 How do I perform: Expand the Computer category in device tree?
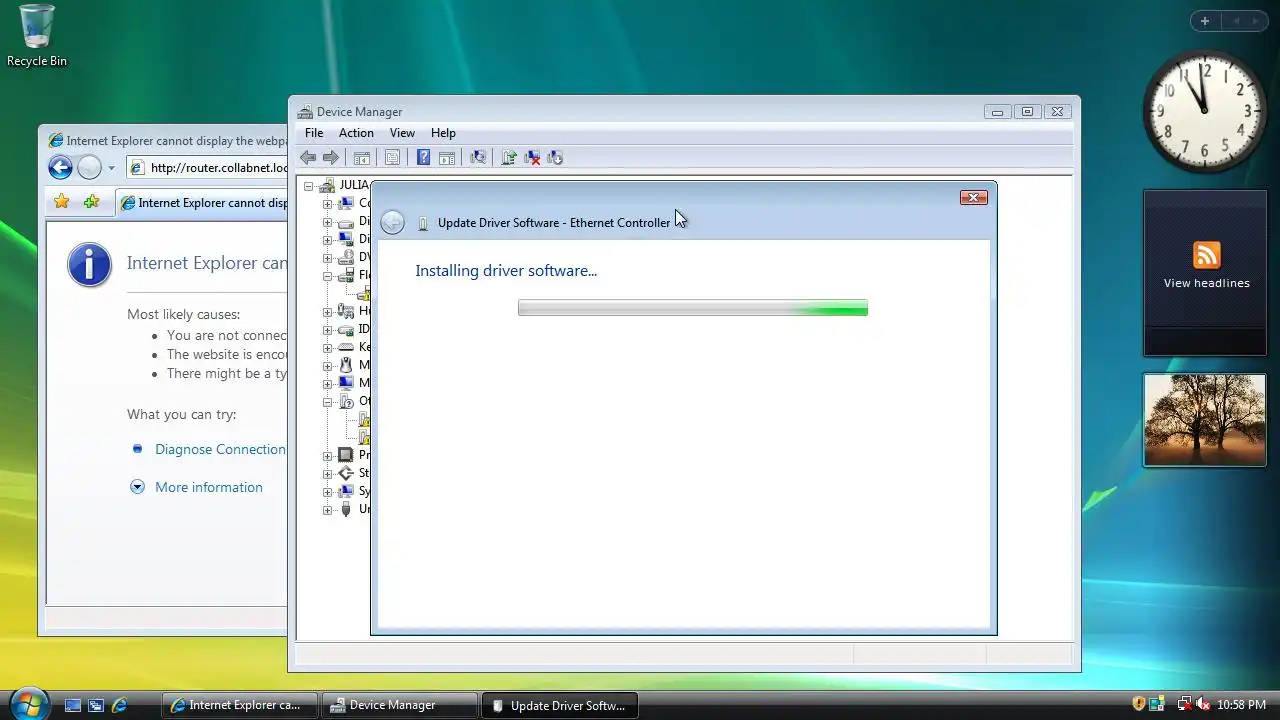pyautogui.click(x=327, y=204)
